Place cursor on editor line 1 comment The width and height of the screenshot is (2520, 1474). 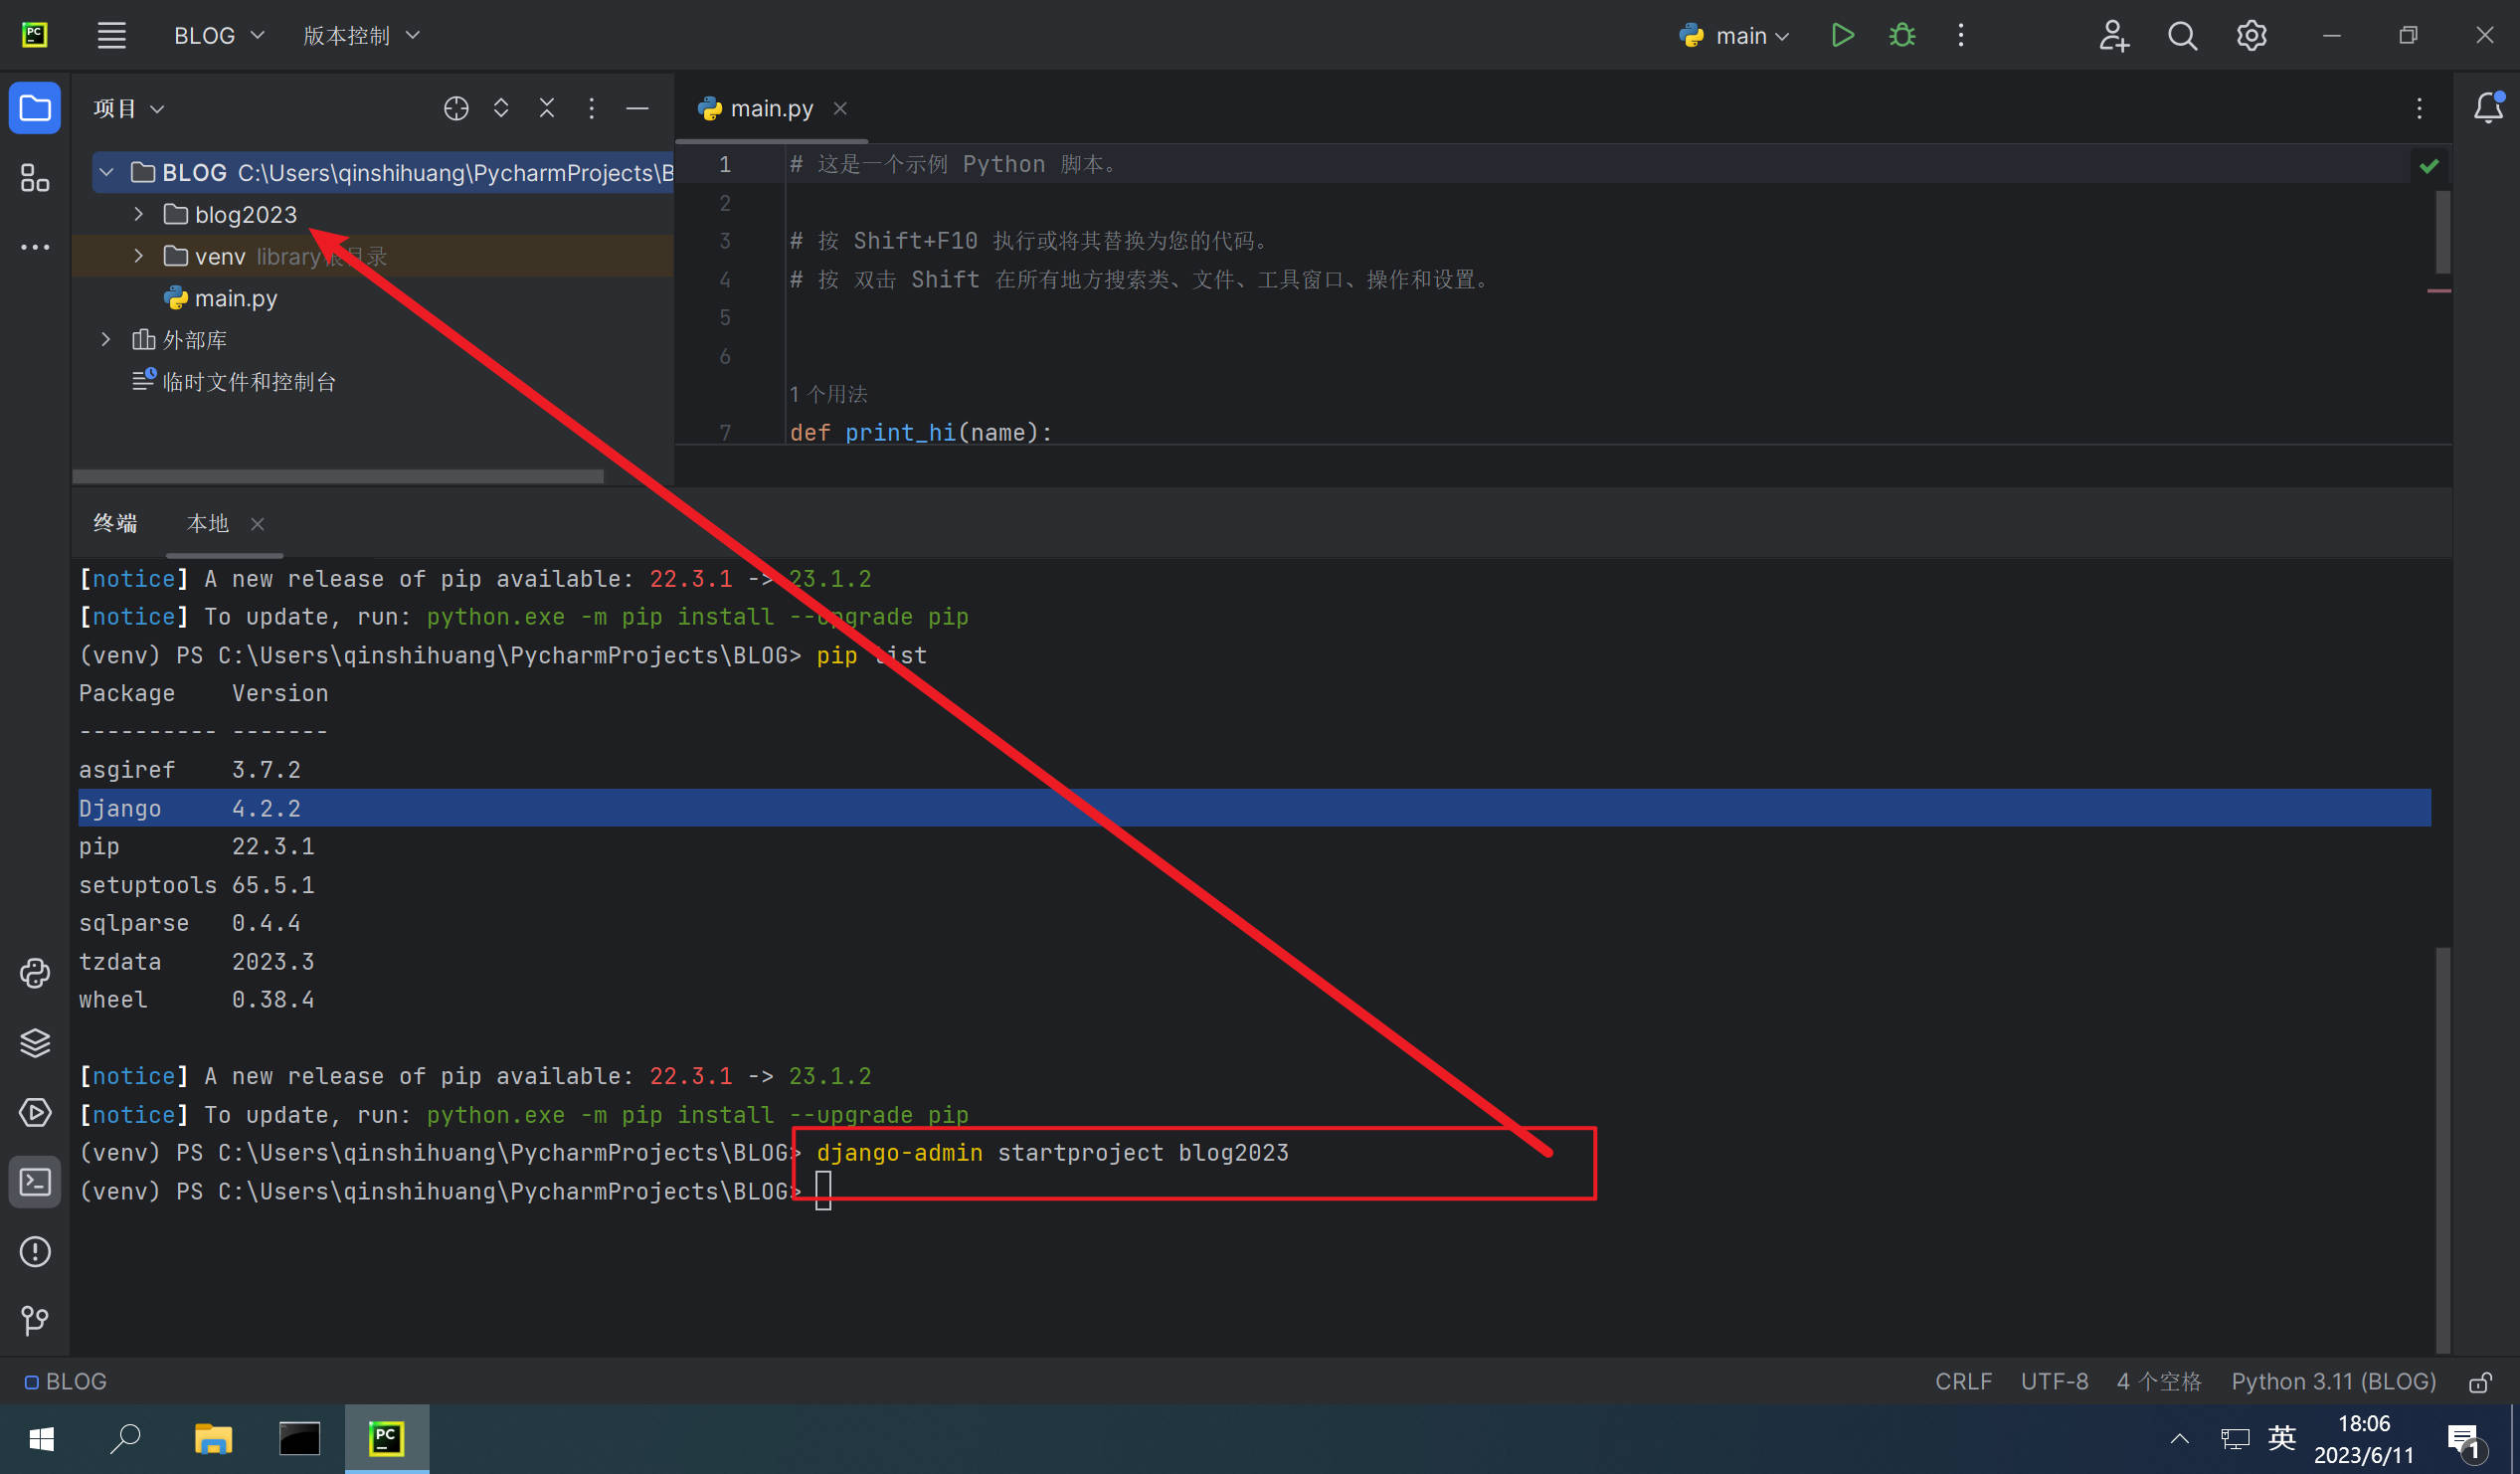[x=953, y=164]
